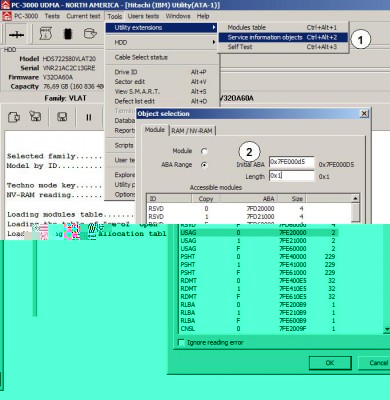Select the ABA Range radio button
Image resolution: width=390 pixels, height=400 pixels.
tap(204, 165)
